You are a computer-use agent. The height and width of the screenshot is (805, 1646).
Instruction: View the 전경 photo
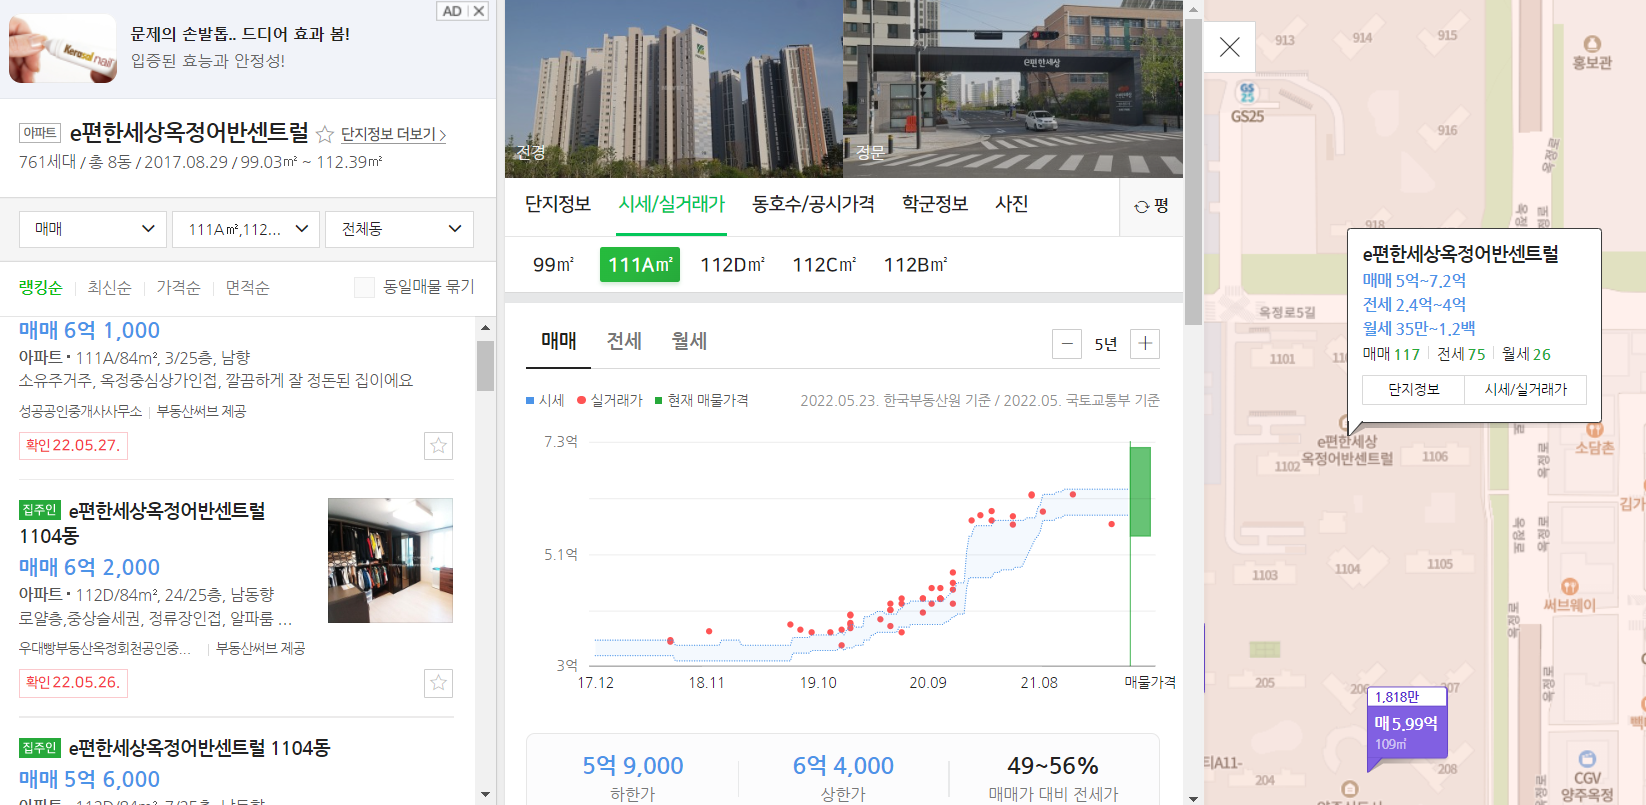tap(674, 89)
